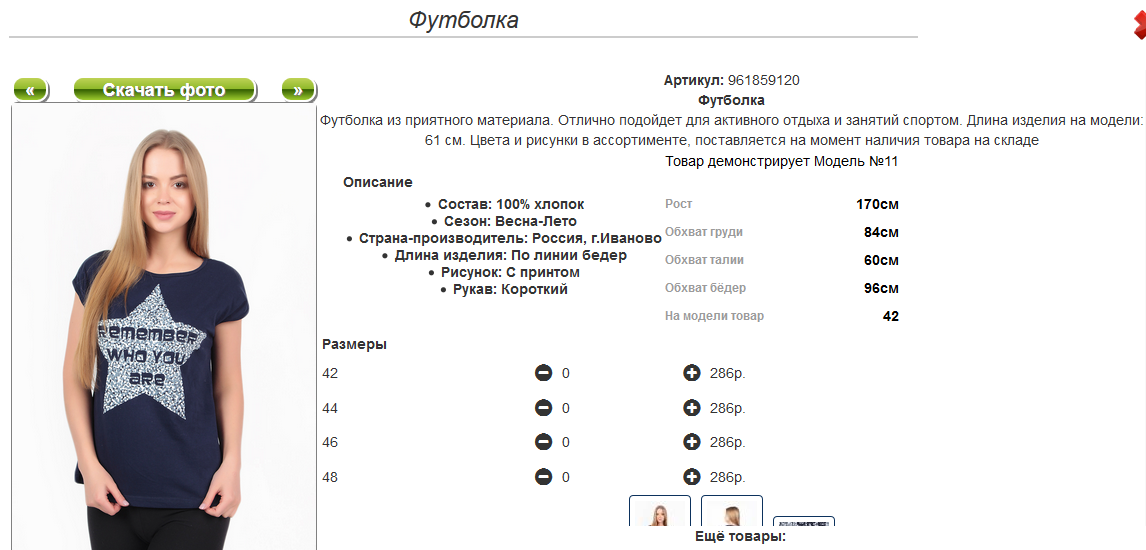View the third small thumbnail
1146x550 pixels.
[804, 522]
